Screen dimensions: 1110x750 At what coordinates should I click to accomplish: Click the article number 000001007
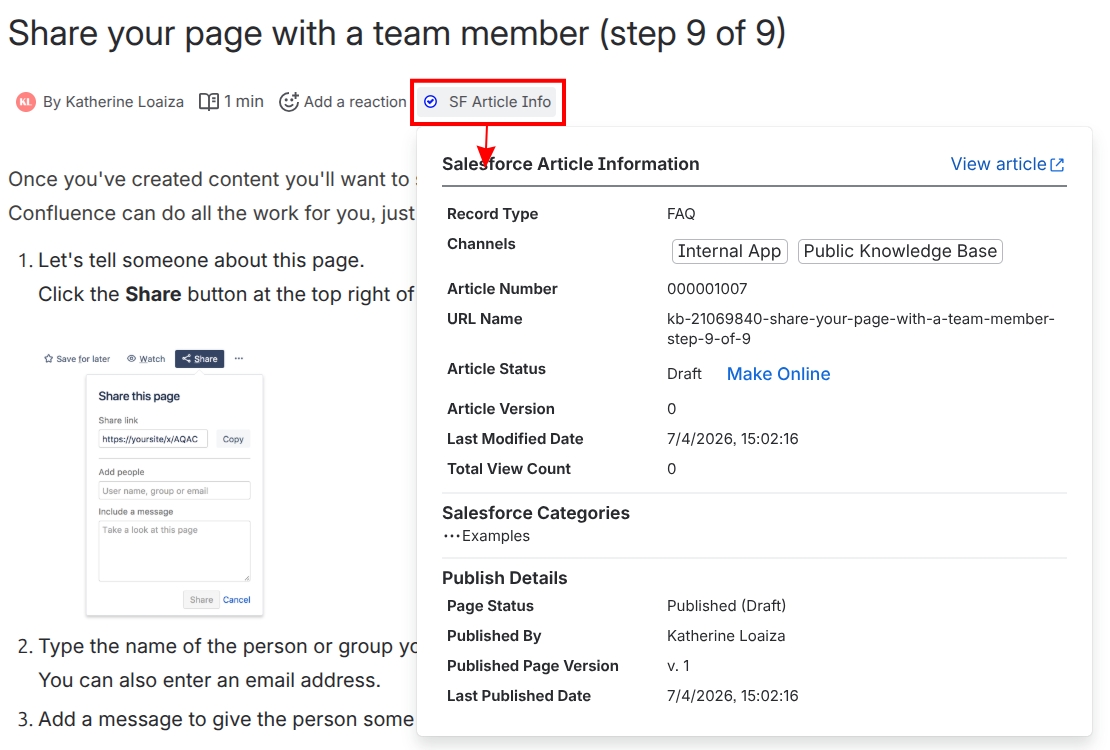point(706,289)
